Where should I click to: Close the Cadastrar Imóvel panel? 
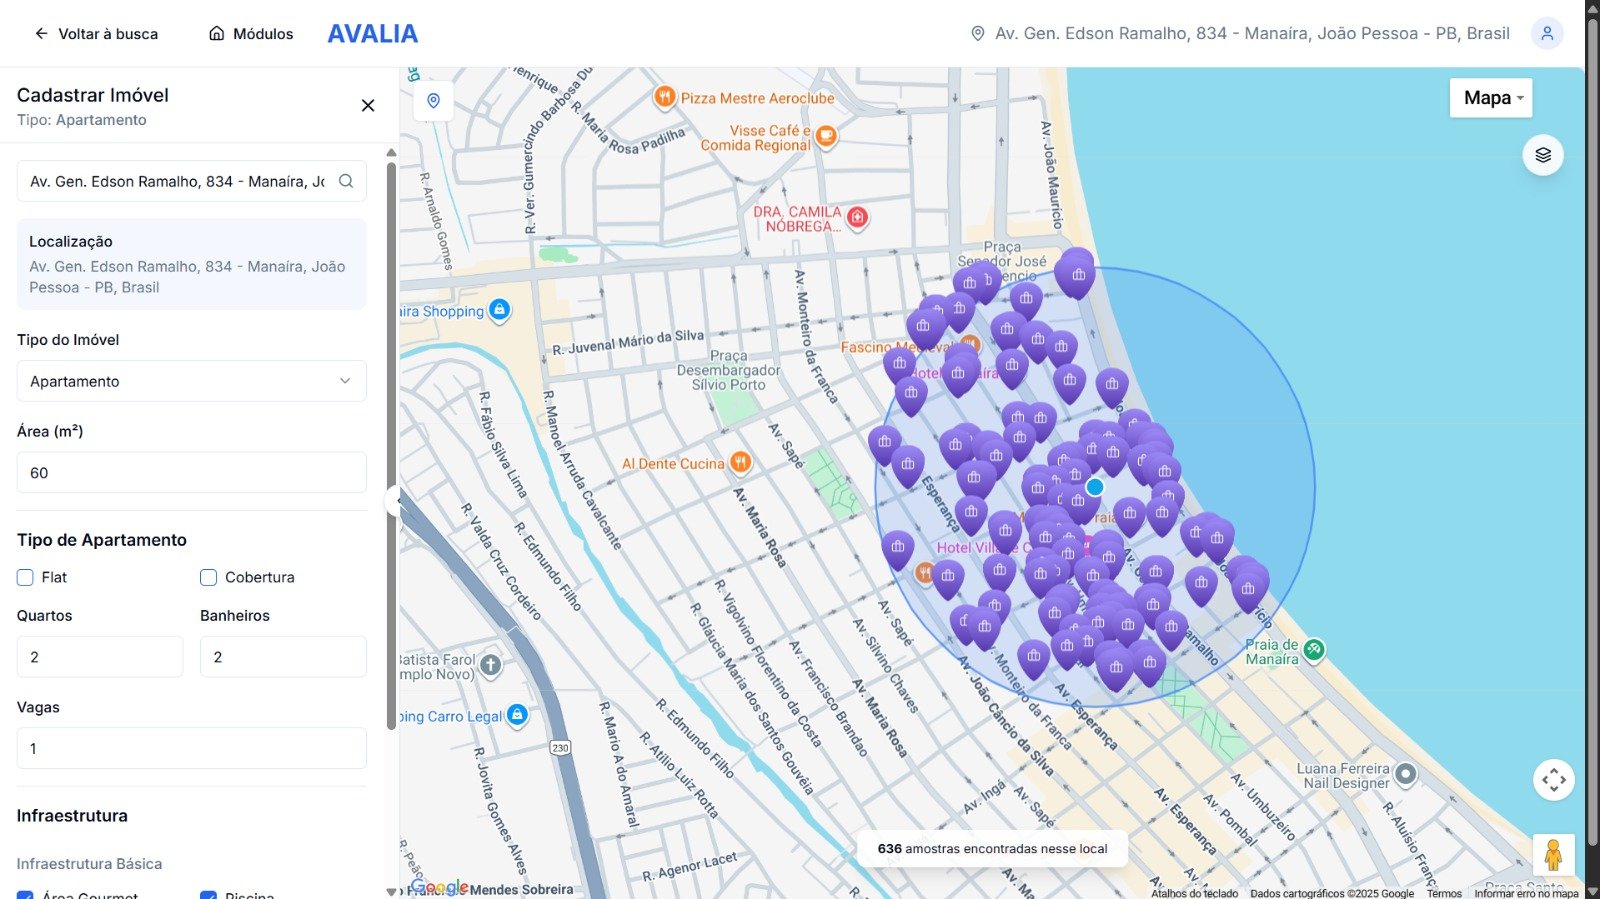tap(368, 106)
